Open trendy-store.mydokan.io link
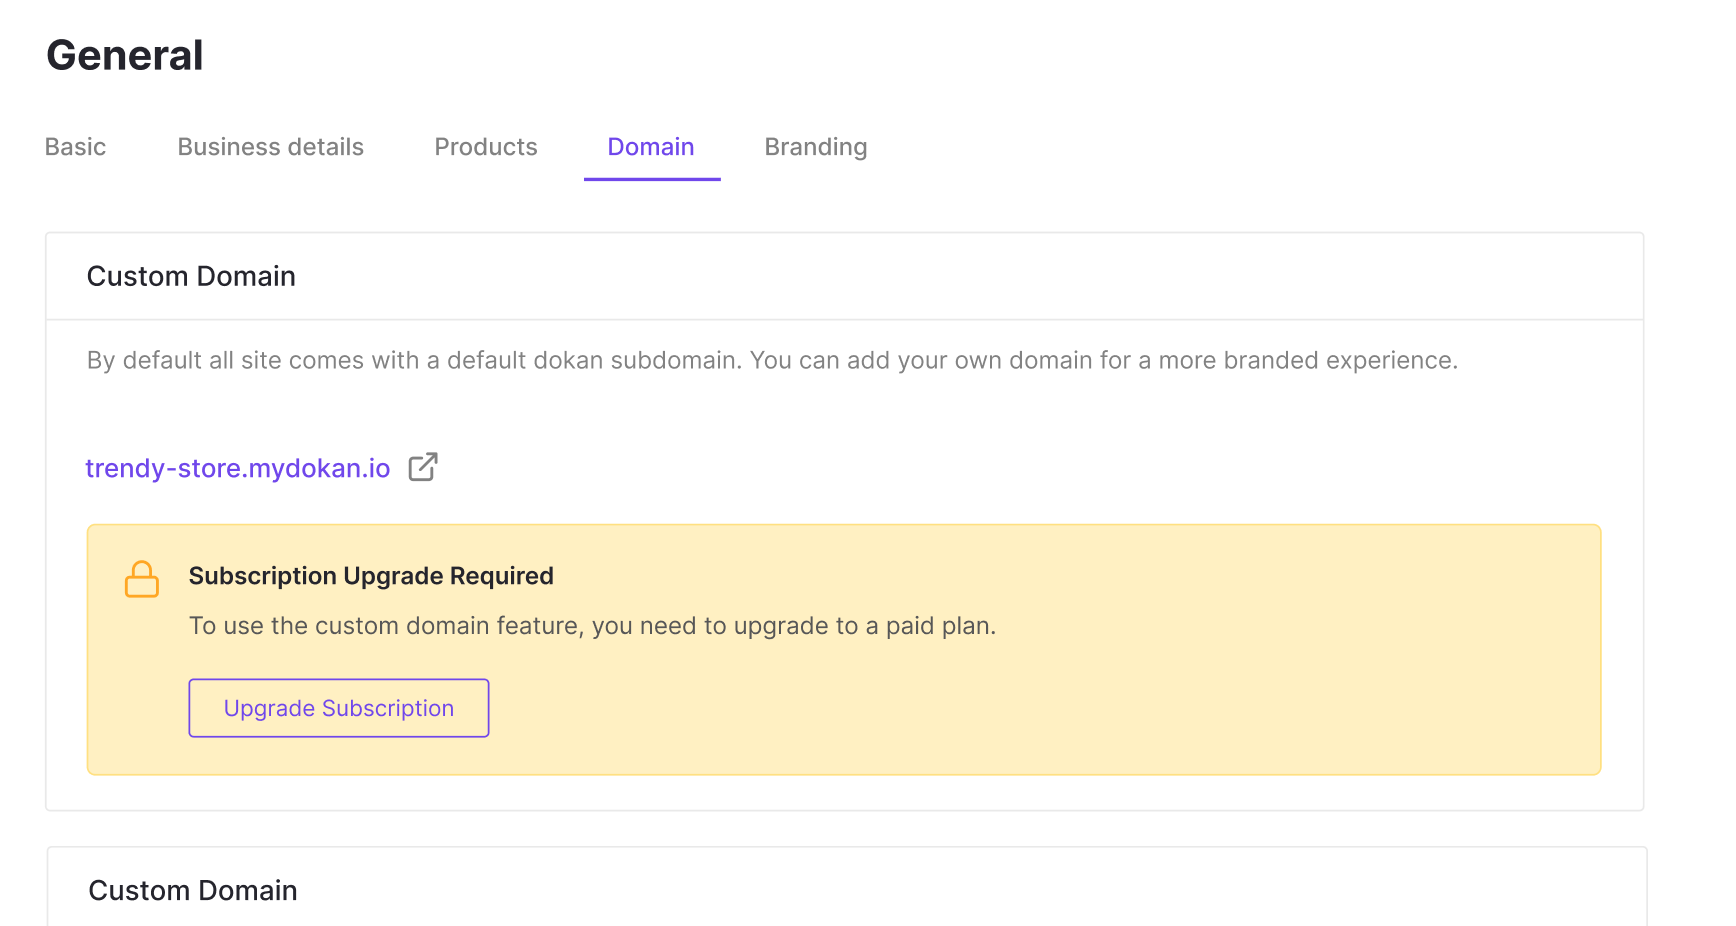Viewport: 1736px width, 926px height. [238, 468]
